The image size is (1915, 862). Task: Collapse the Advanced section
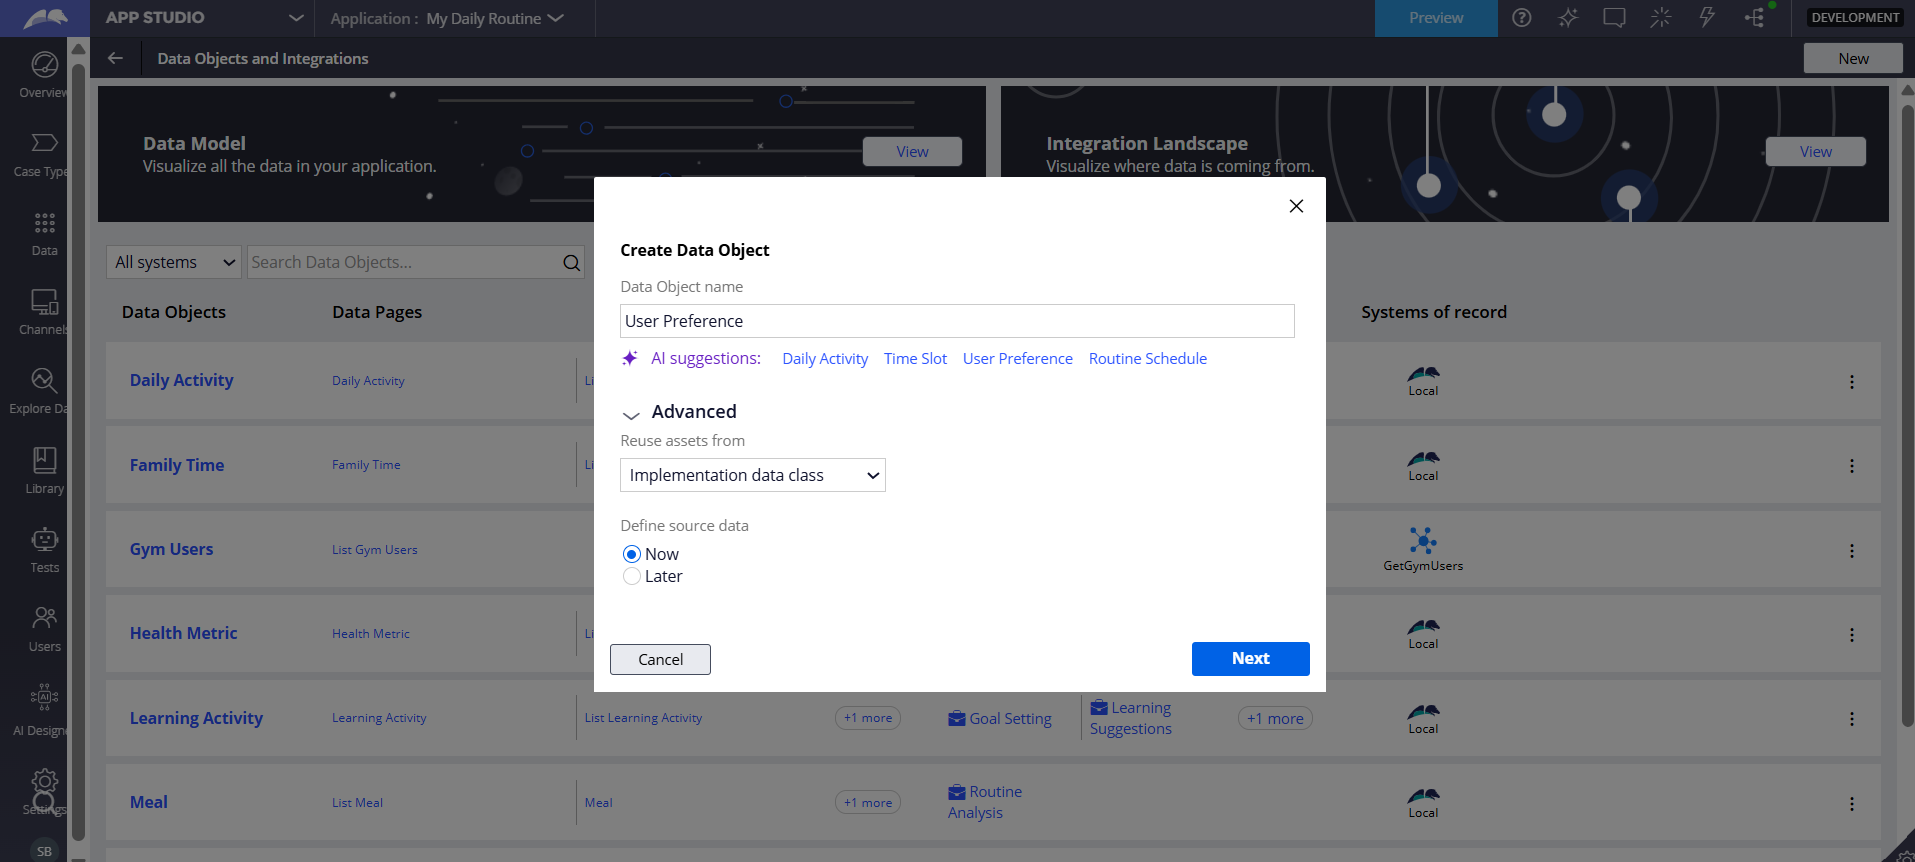point(631,413)
